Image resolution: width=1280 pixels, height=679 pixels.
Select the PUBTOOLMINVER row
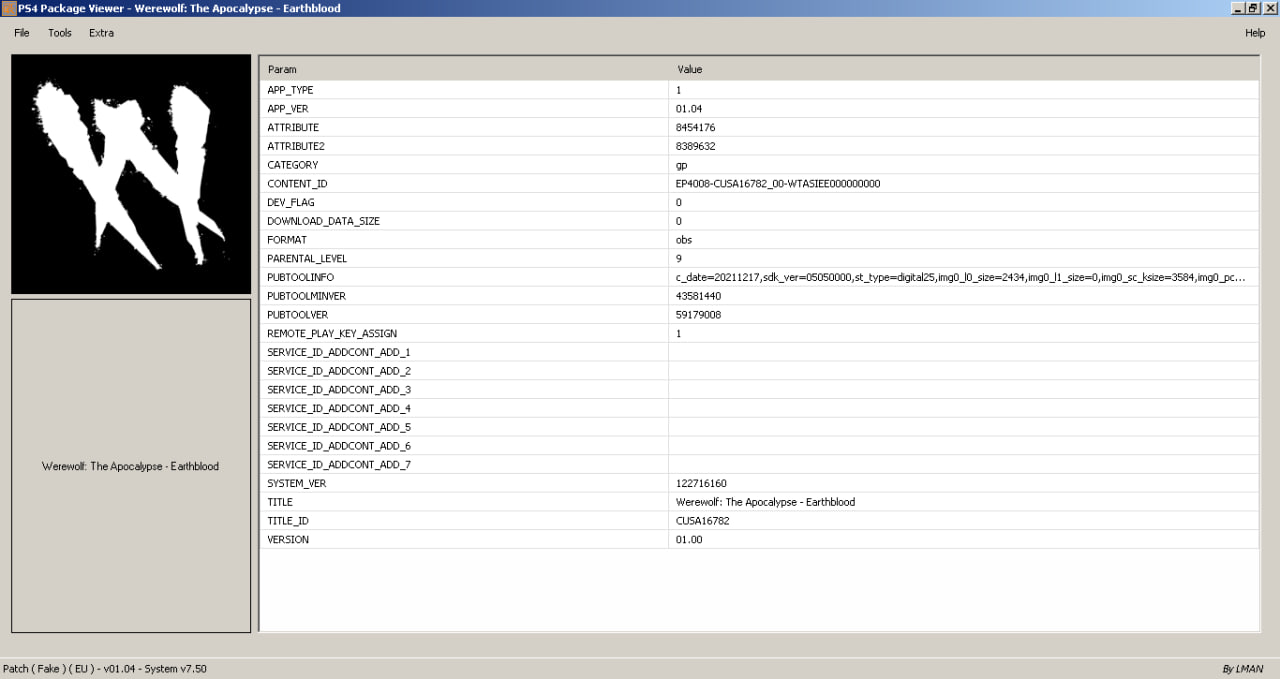pos(760,296)
